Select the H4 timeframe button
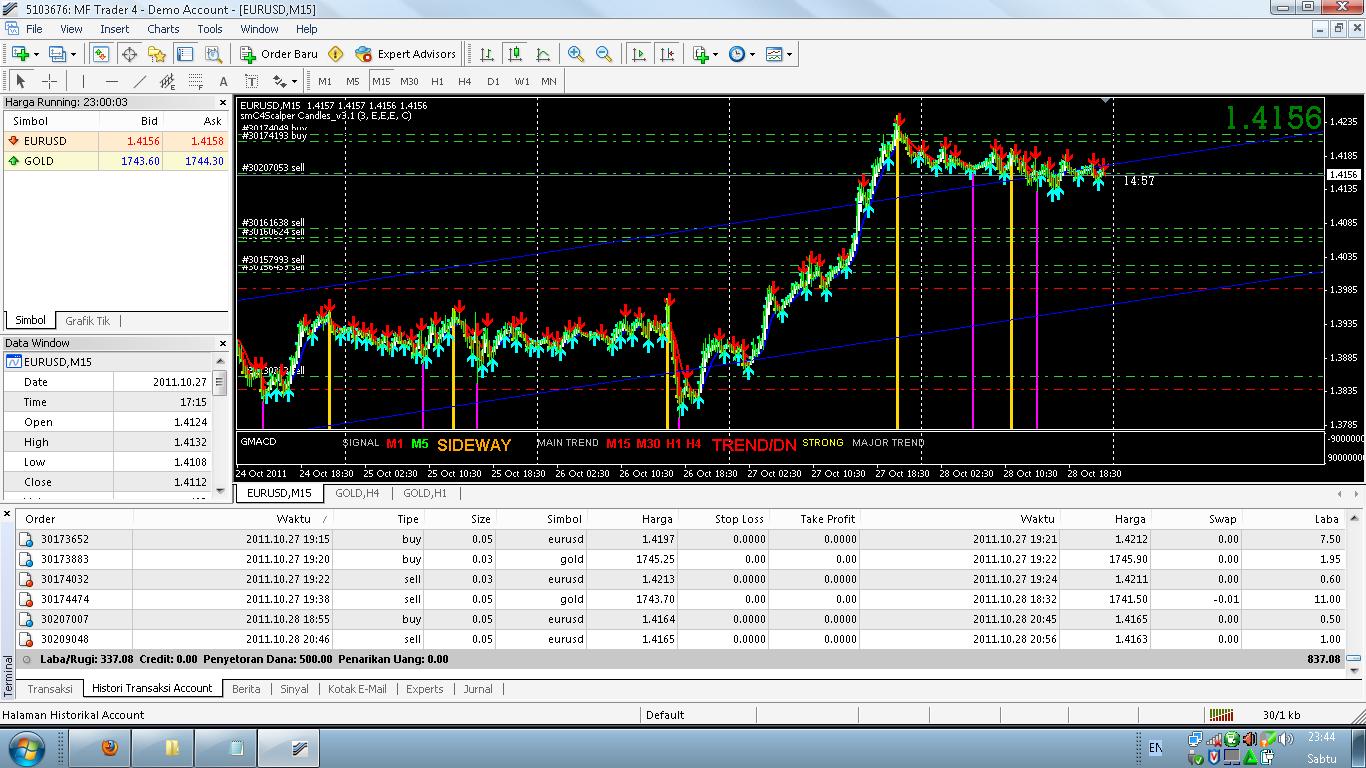 (x=465, y=81)
